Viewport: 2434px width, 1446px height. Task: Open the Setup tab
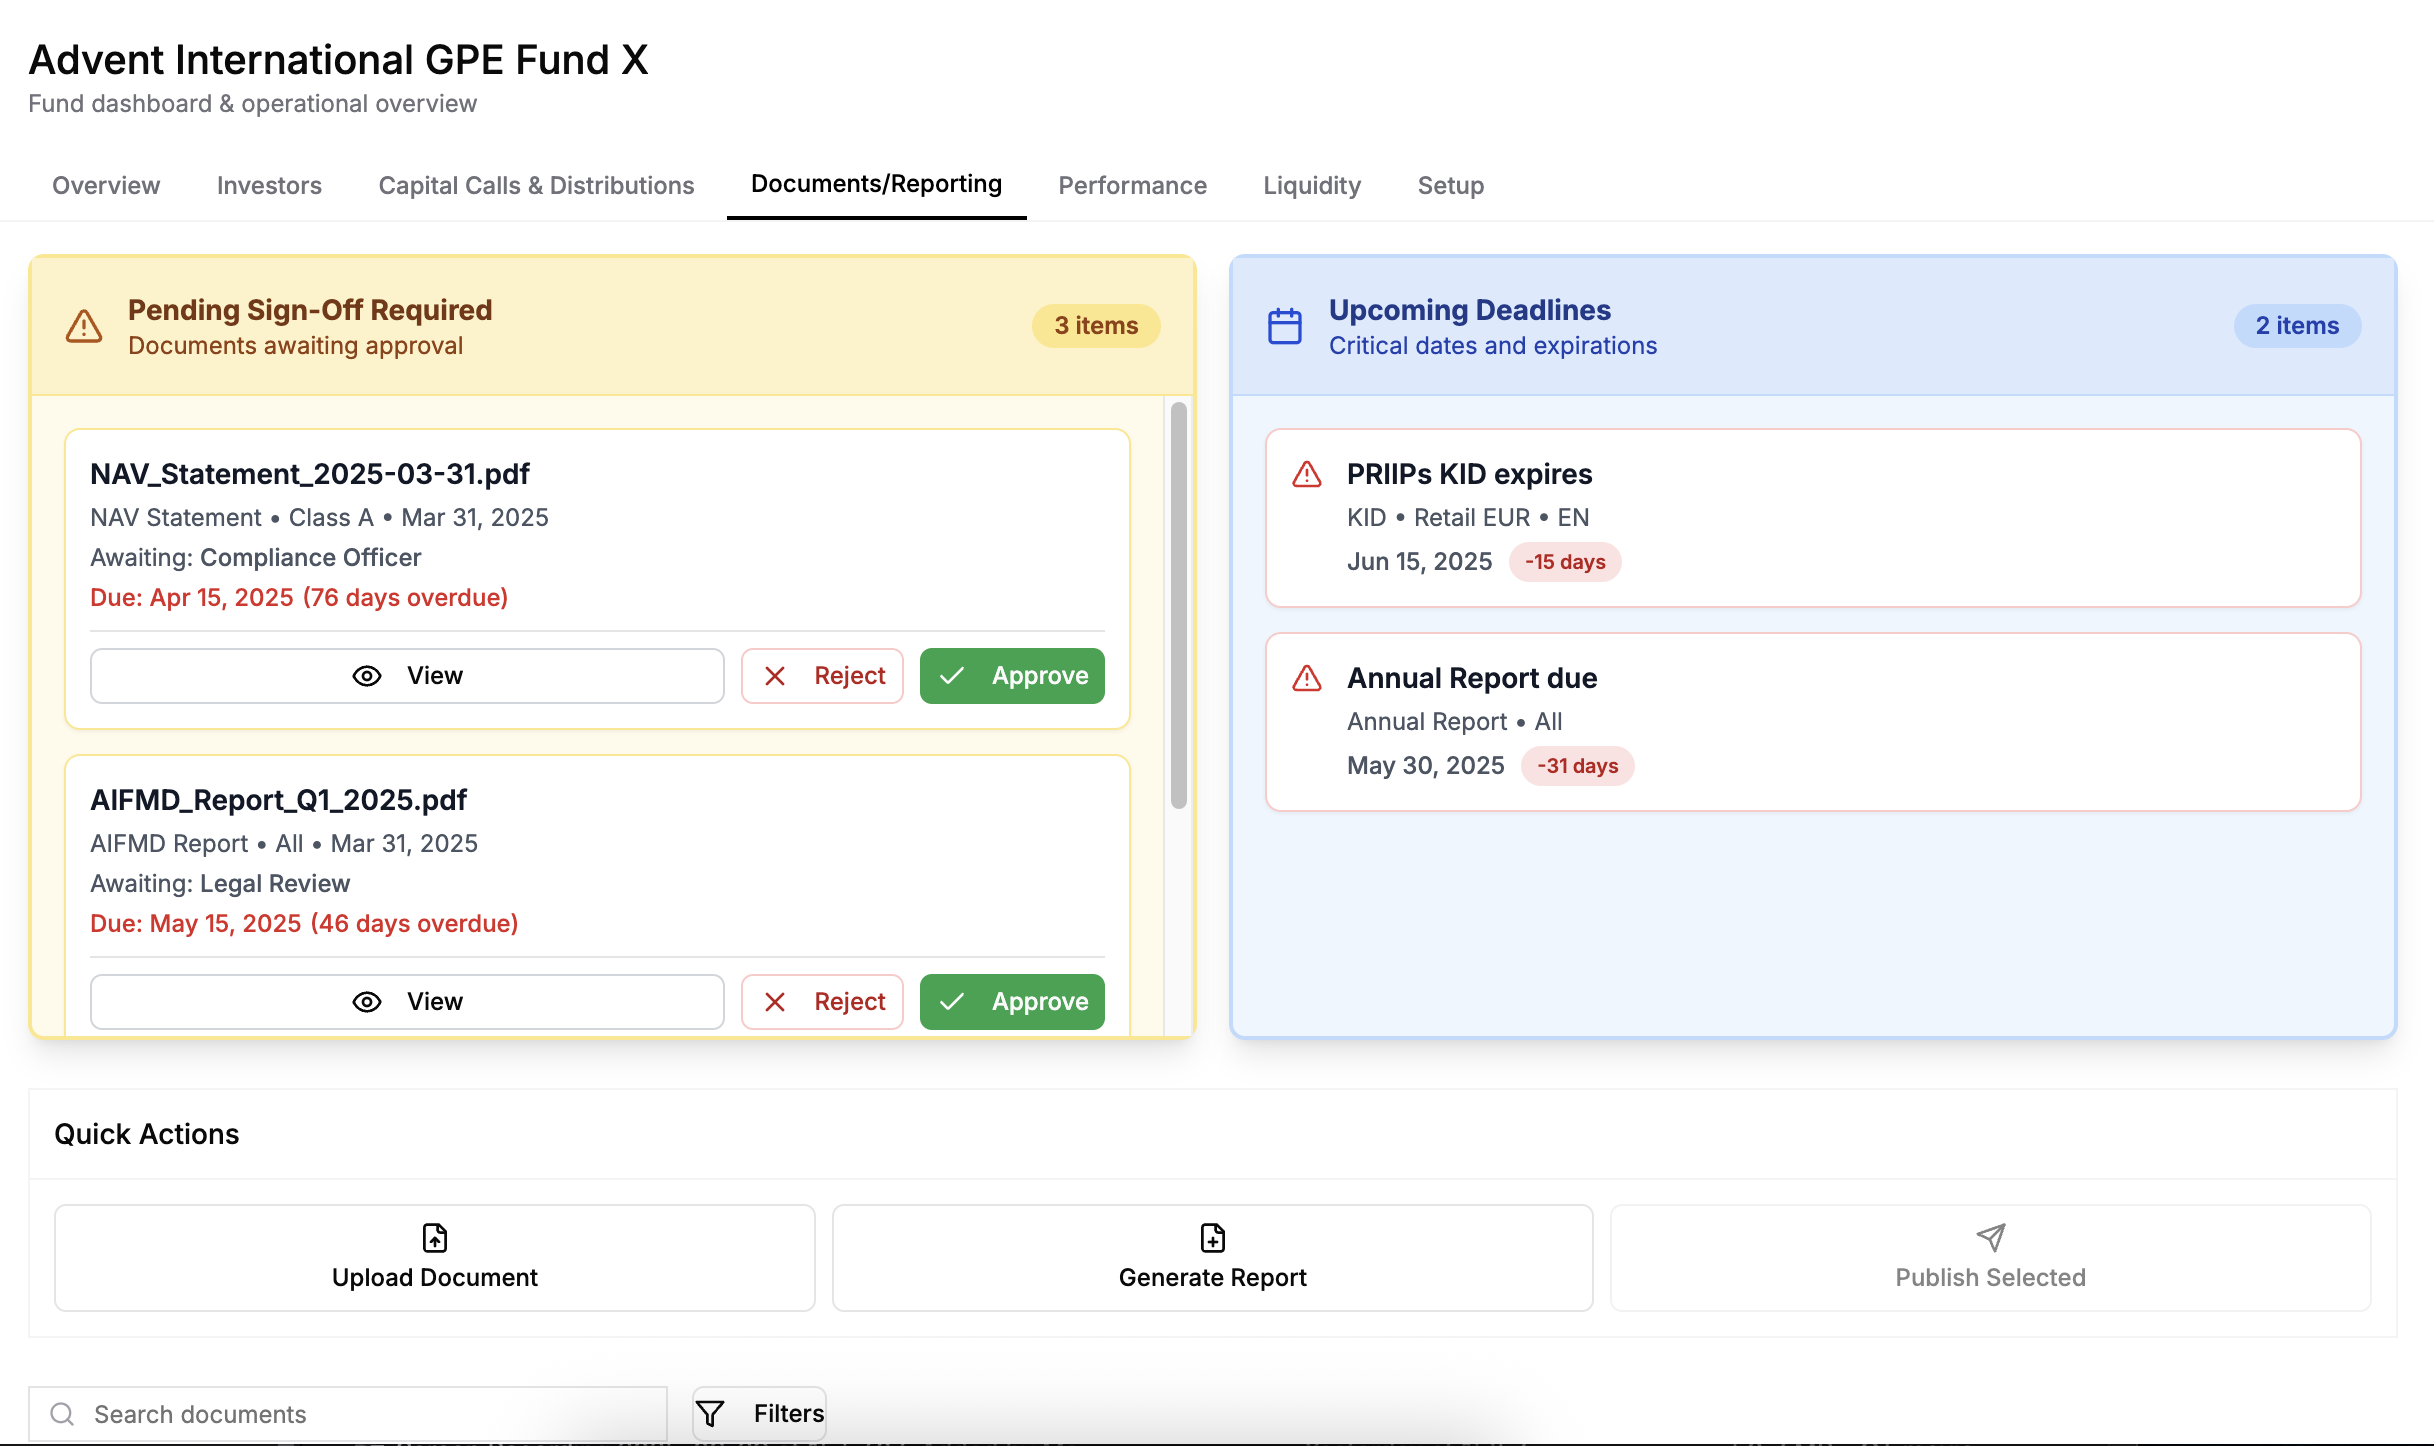1450,185
